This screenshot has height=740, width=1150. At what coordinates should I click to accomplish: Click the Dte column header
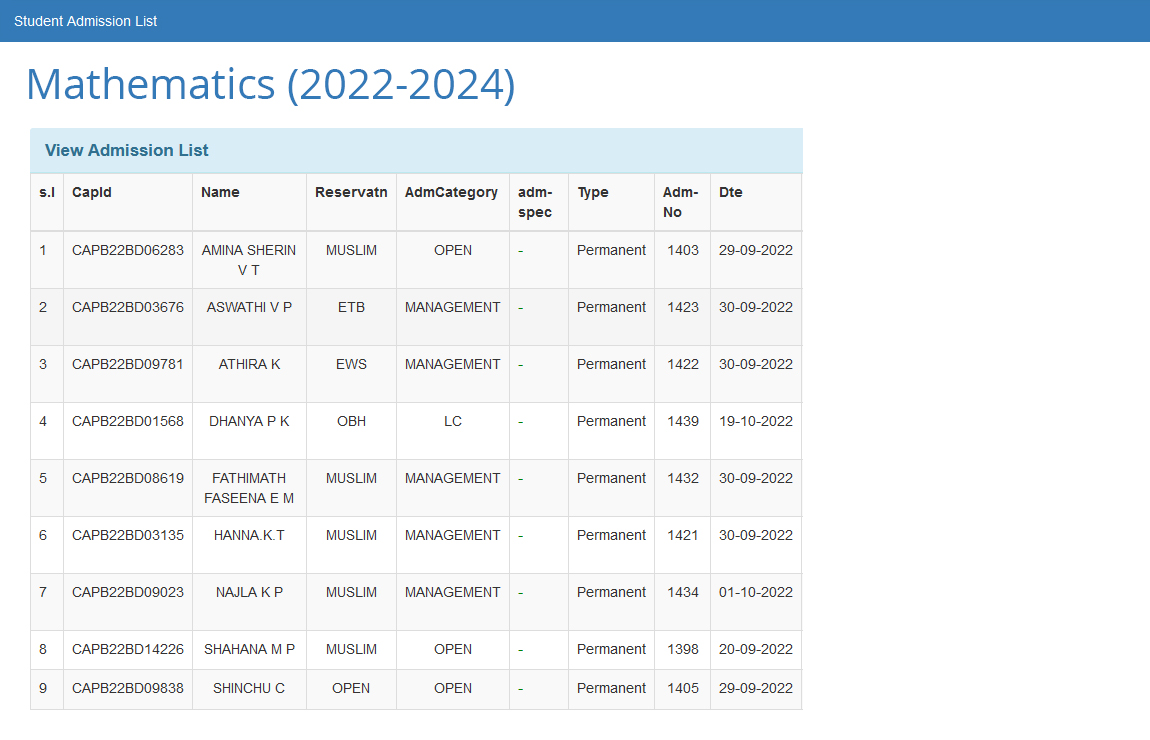(x=731, y=192)
